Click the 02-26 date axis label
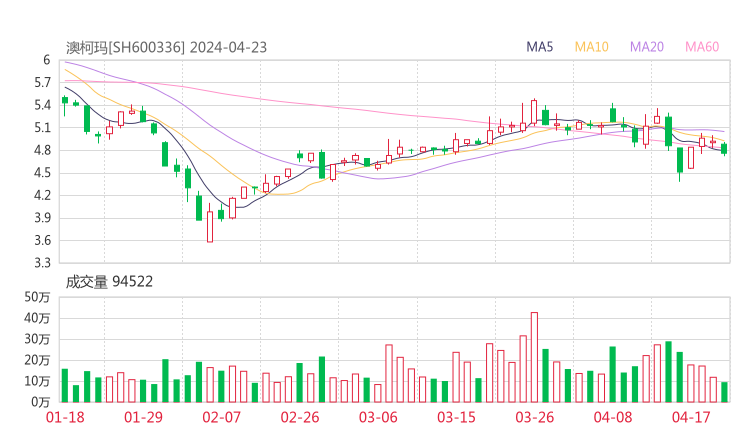740x440 pixels. tap(300, 417)
